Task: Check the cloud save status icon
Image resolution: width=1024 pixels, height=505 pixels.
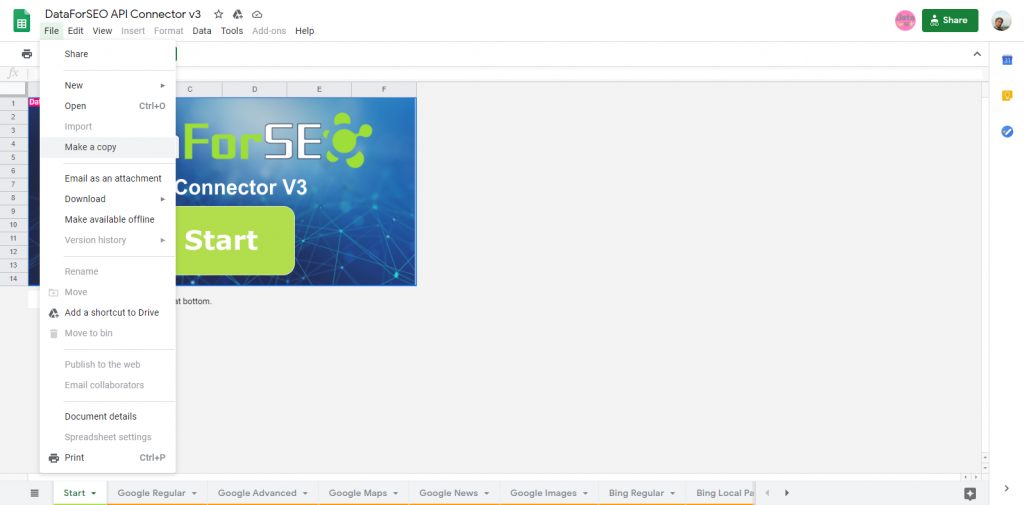Action: coord(257,15)
